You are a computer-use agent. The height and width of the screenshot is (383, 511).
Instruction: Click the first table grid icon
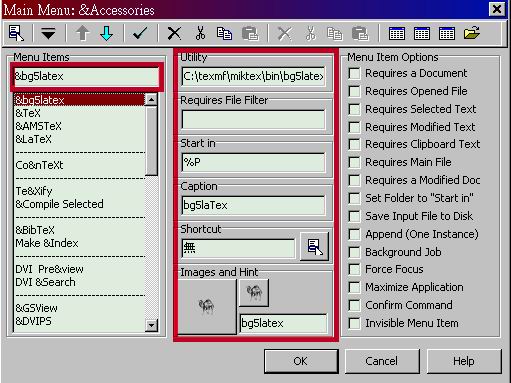click(397, 33)
